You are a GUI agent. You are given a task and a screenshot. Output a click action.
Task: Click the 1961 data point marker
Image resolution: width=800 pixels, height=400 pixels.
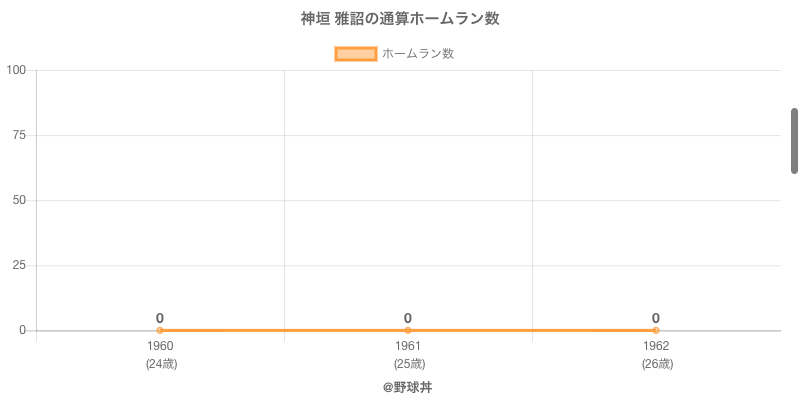[x=408, y=330]
